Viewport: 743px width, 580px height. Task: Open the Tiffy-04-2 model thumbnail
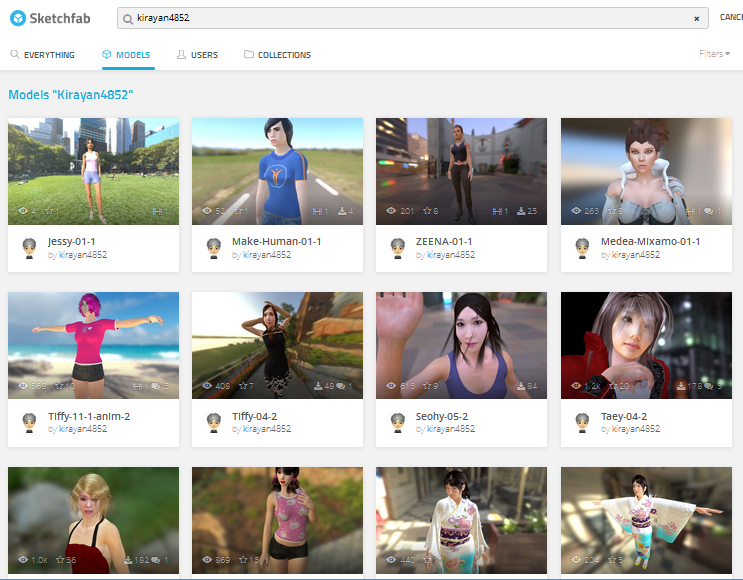pyautogui.click(x=277, y=345)
